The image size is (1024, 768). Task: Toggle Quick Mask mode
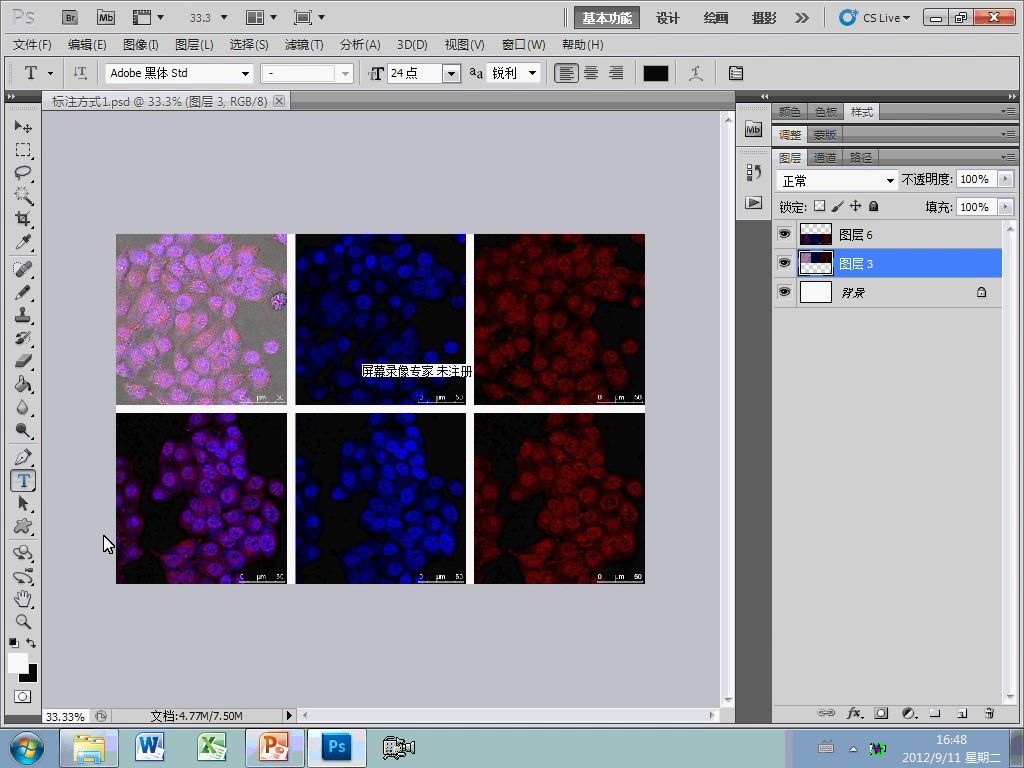[23, 696]
